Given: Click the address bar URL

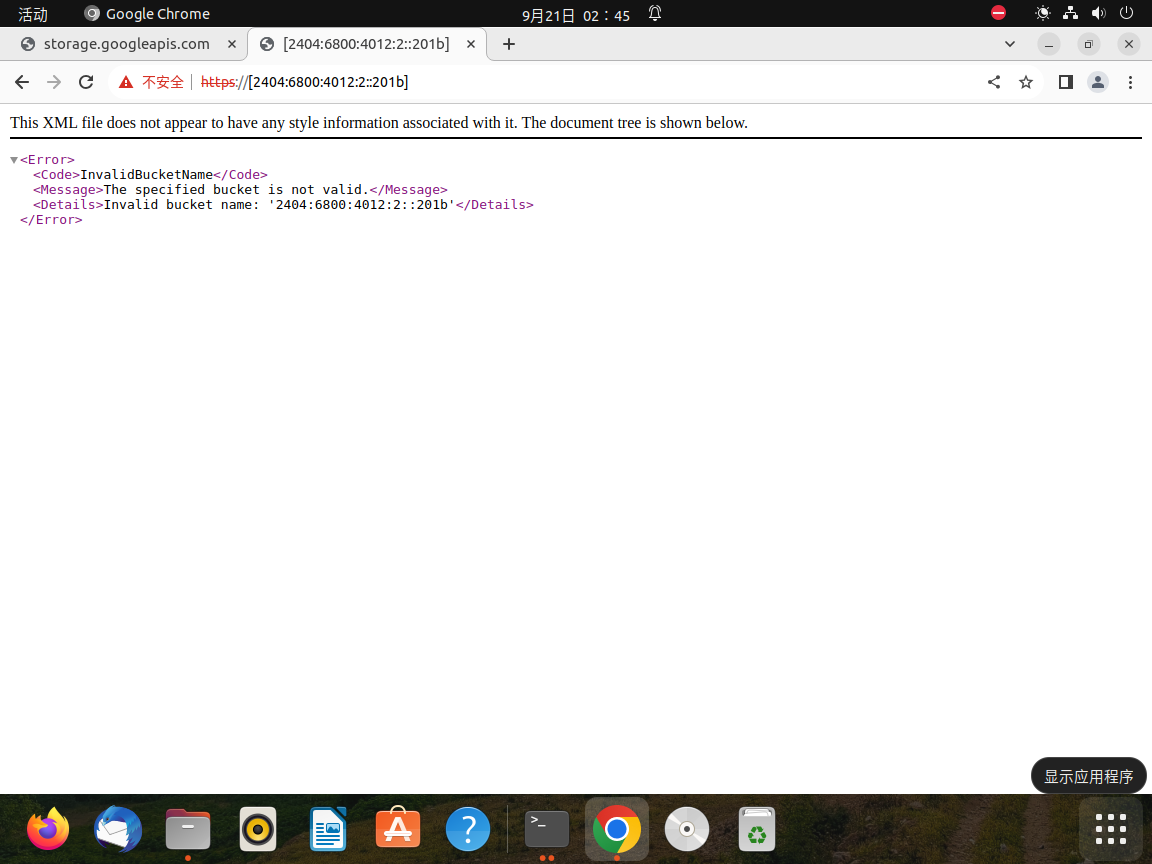Looking at the screenshot, I should [304, 82].
